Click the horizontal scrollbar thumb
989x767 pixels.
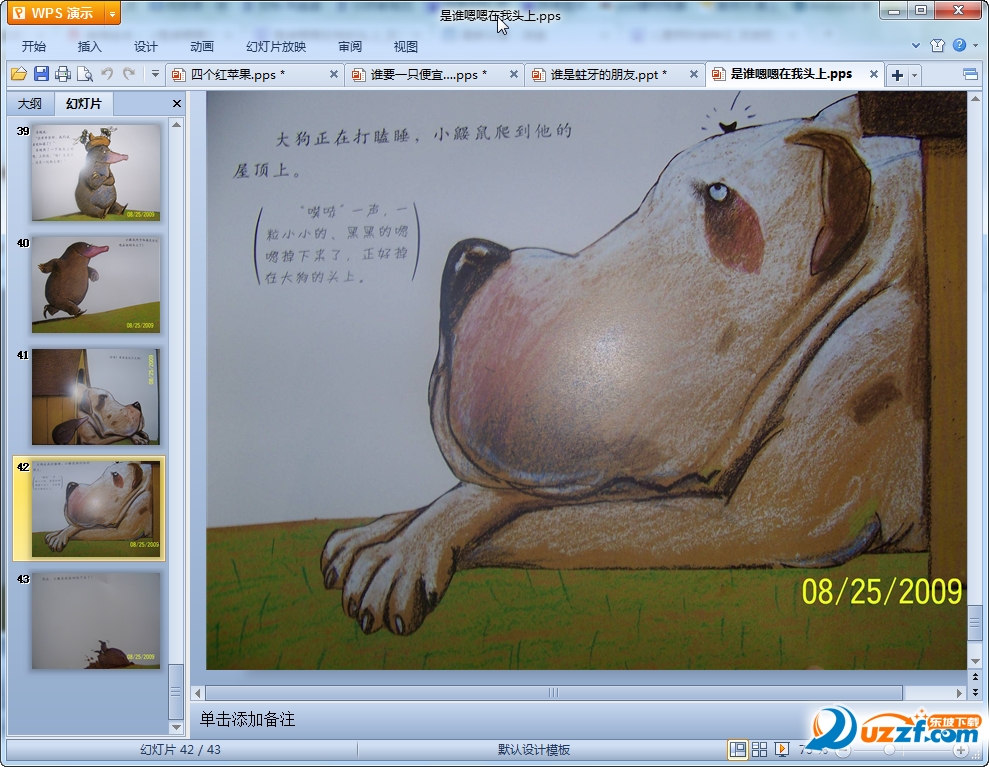[x=554, y=693]
